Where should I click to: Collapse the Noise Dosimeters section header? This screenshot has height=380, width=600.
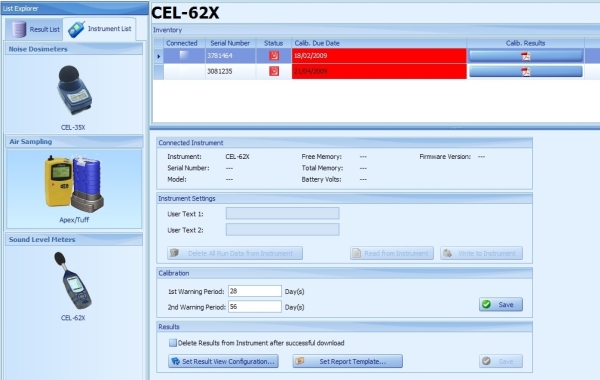coord(74,49)
